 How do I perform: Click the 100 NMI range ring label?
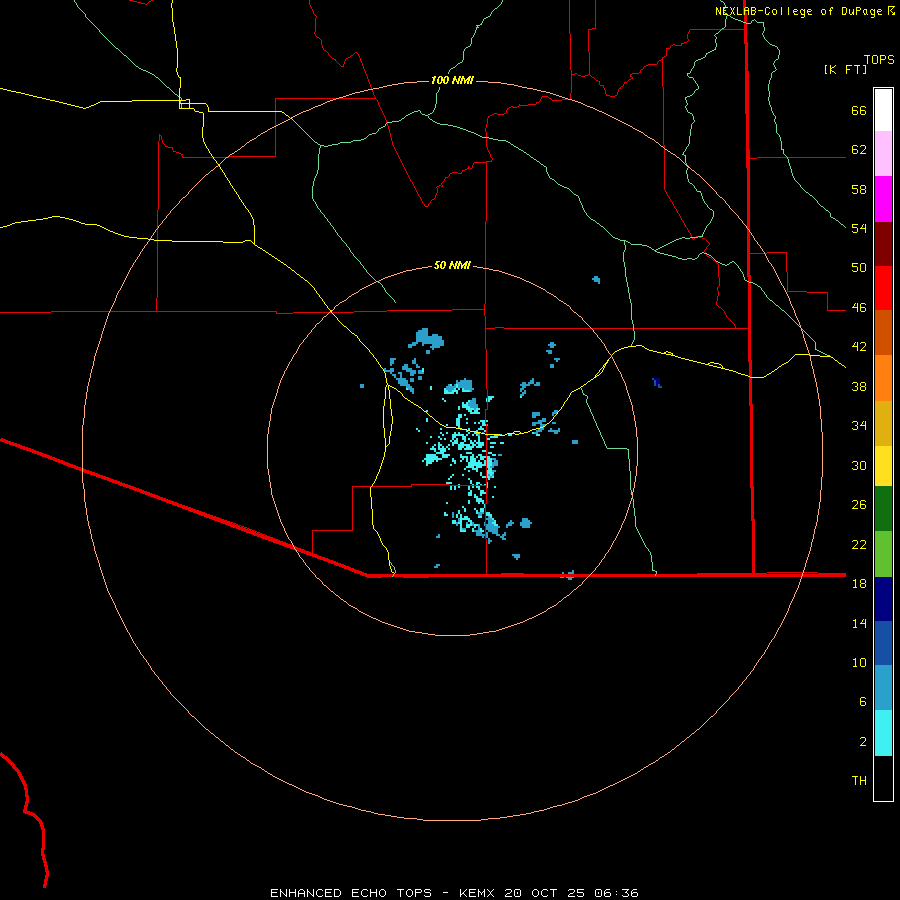coord(452,80)
